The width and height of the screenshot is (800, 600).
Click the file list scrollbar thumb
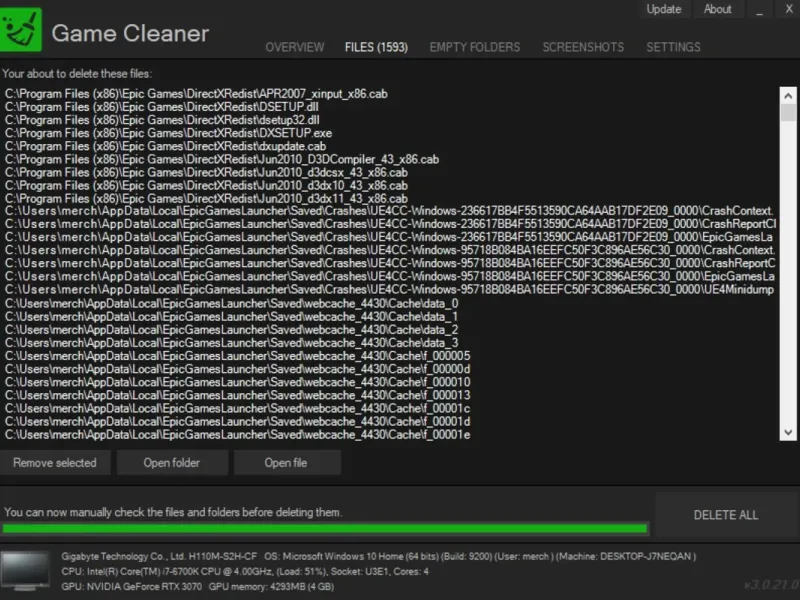[x=788, y=112]
